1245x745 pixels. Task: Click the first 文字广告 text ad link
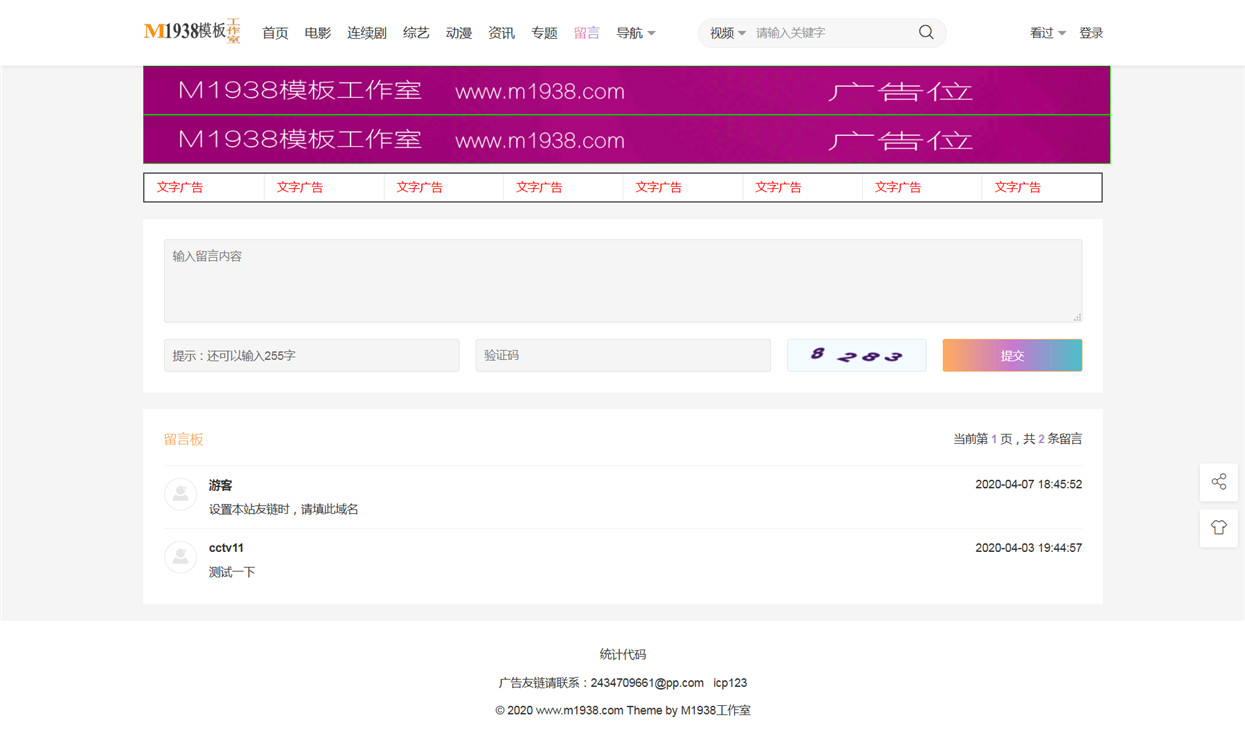point(180,187)
